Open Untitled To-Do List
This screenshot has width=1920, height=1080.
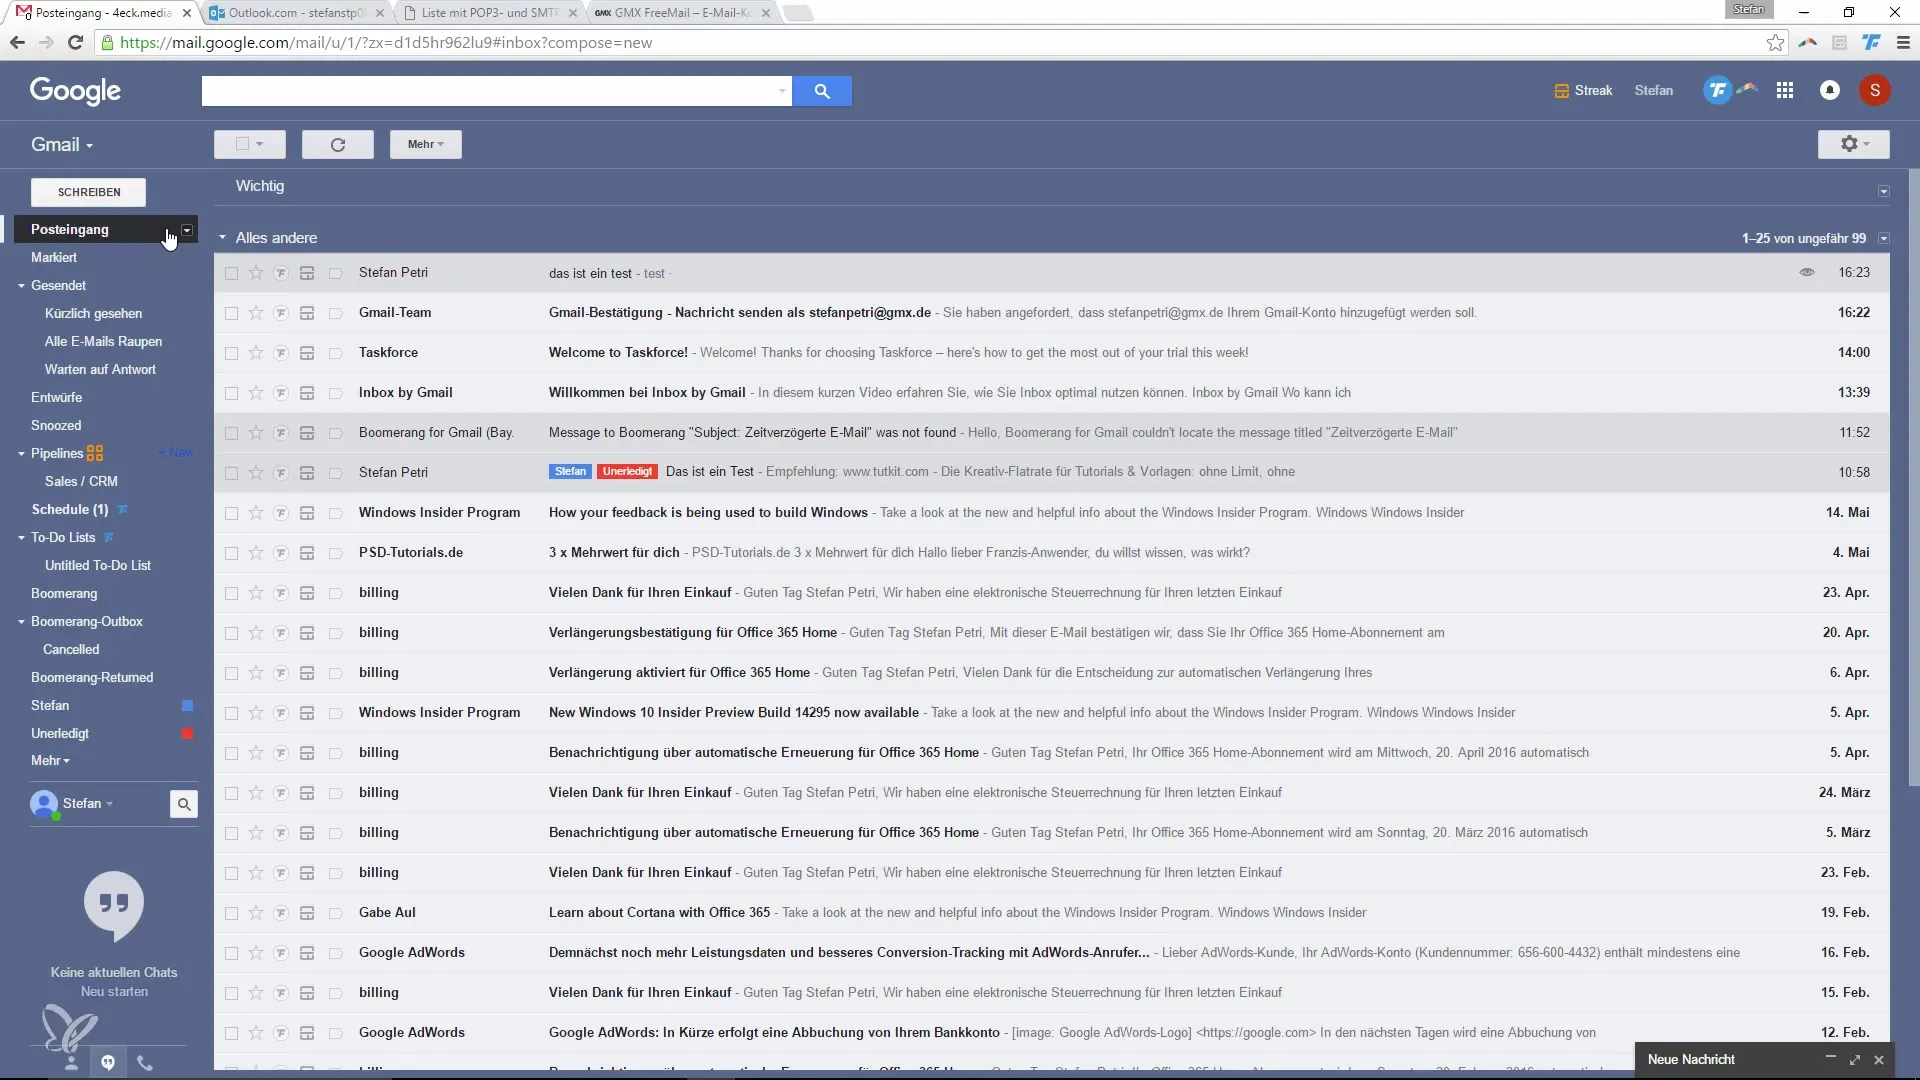point(98,566)
